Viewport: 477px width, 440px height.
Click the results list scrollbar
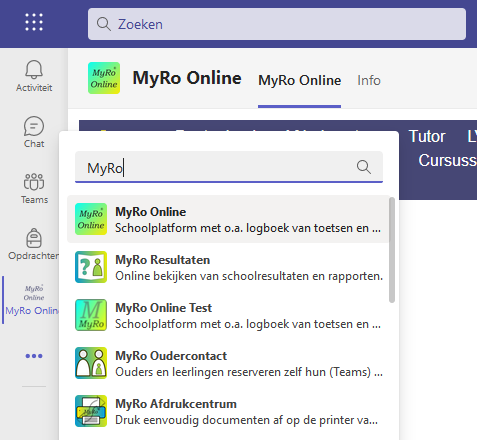coord(392,250)
